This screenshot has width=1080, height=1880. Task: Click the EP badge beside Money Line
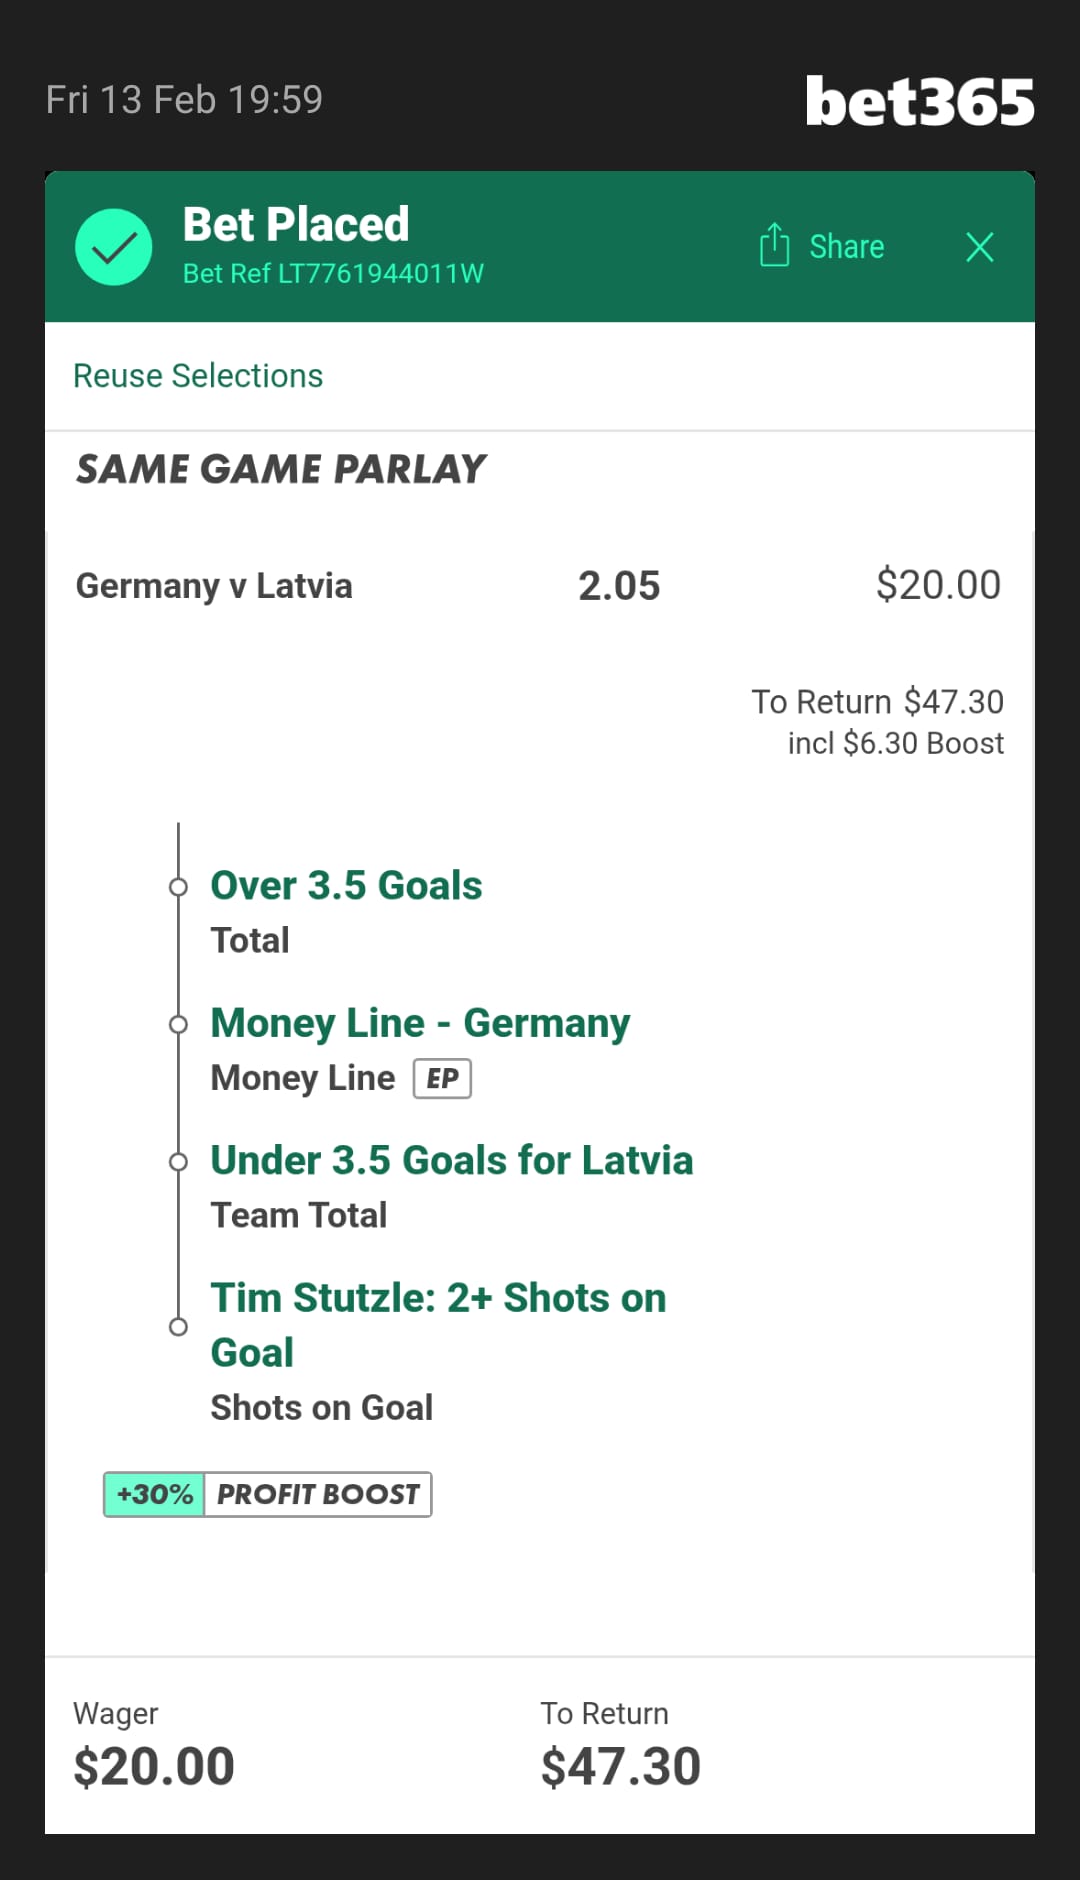pyautogui.click(x=442, y=1079)
